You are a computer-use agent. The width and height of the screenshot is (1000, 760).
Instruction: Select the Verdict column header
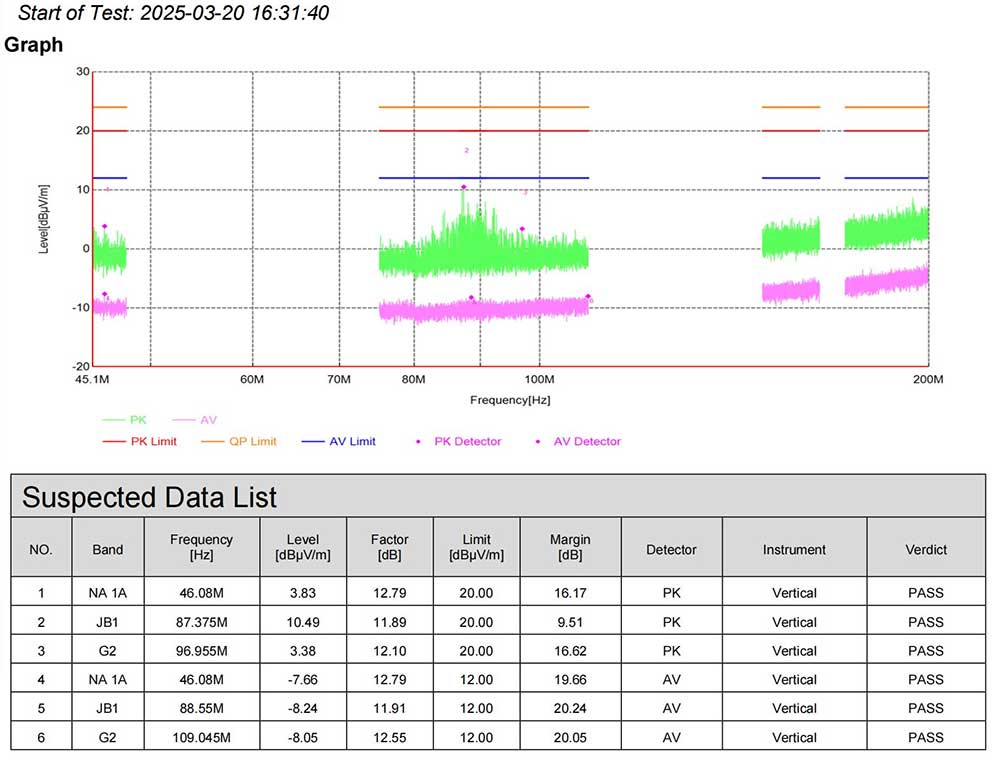coord(924,549)
